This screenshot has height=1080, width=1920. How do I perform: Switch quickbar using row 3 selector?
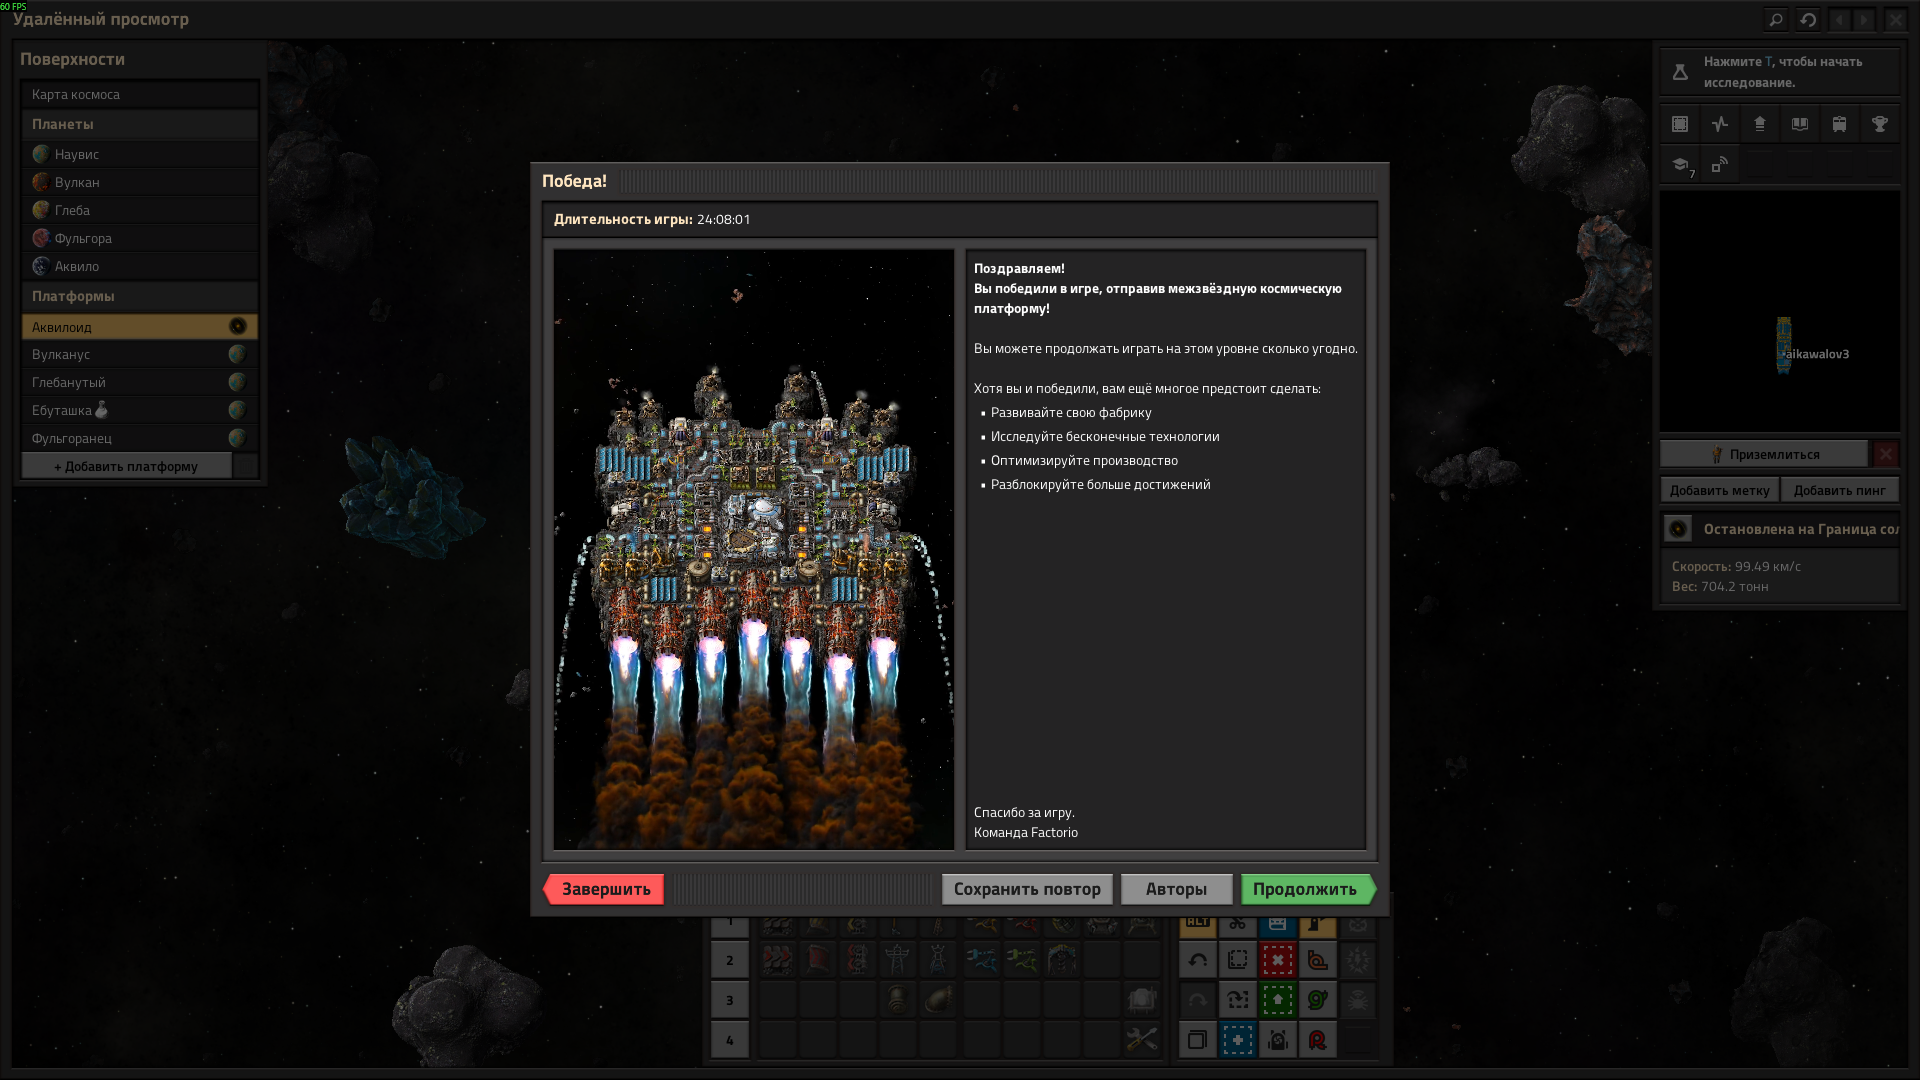coord(729,1000)
